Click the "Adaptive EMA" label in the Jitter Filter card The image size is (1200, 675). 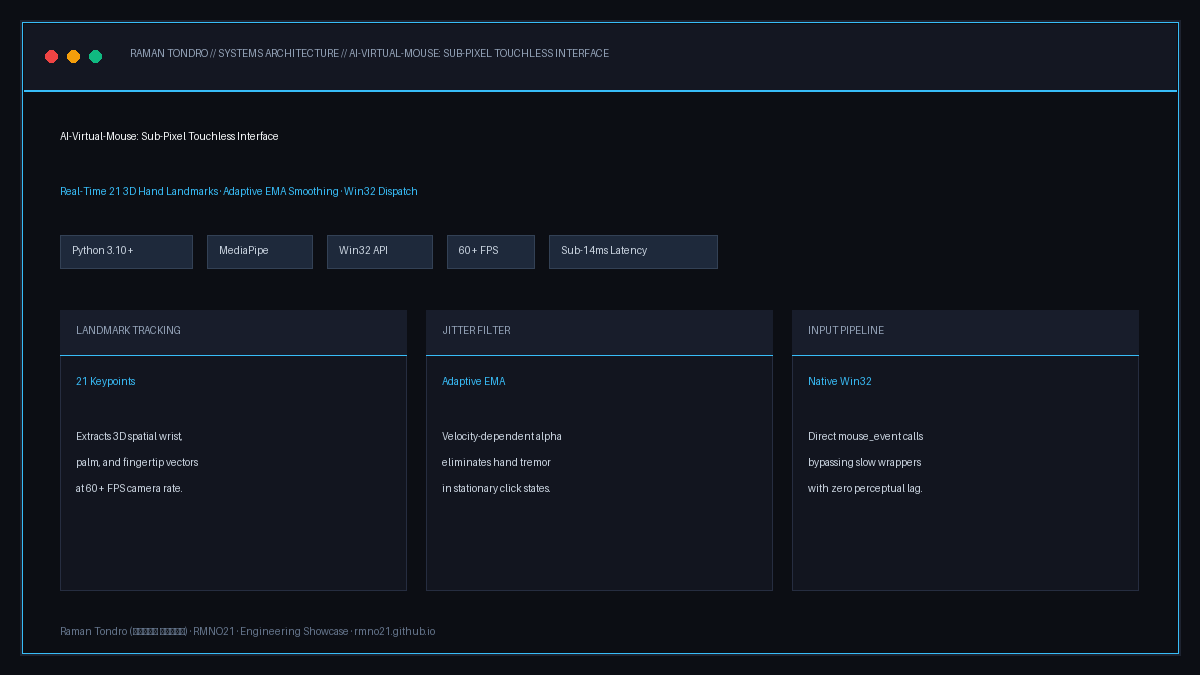(x=474, y=382)
